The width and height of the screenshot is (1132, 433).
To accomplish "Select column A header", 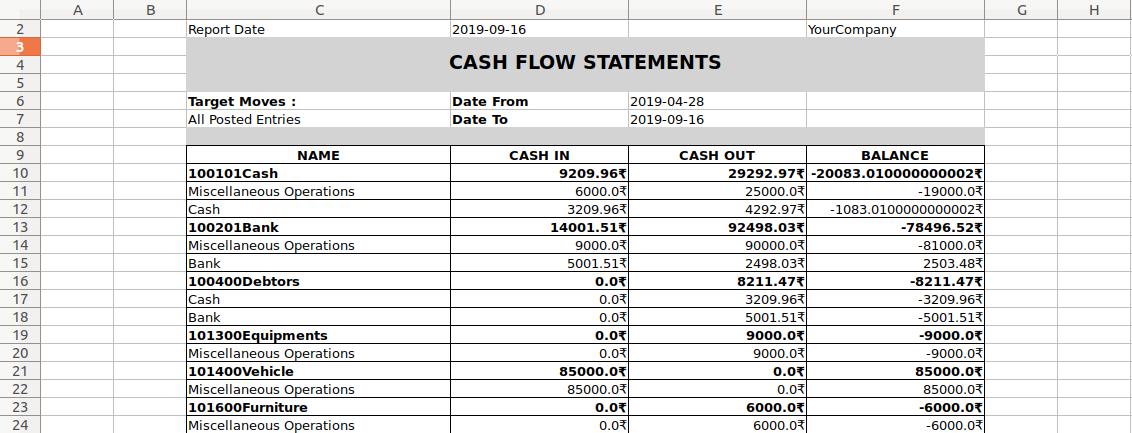I will (x=77, y=10).
